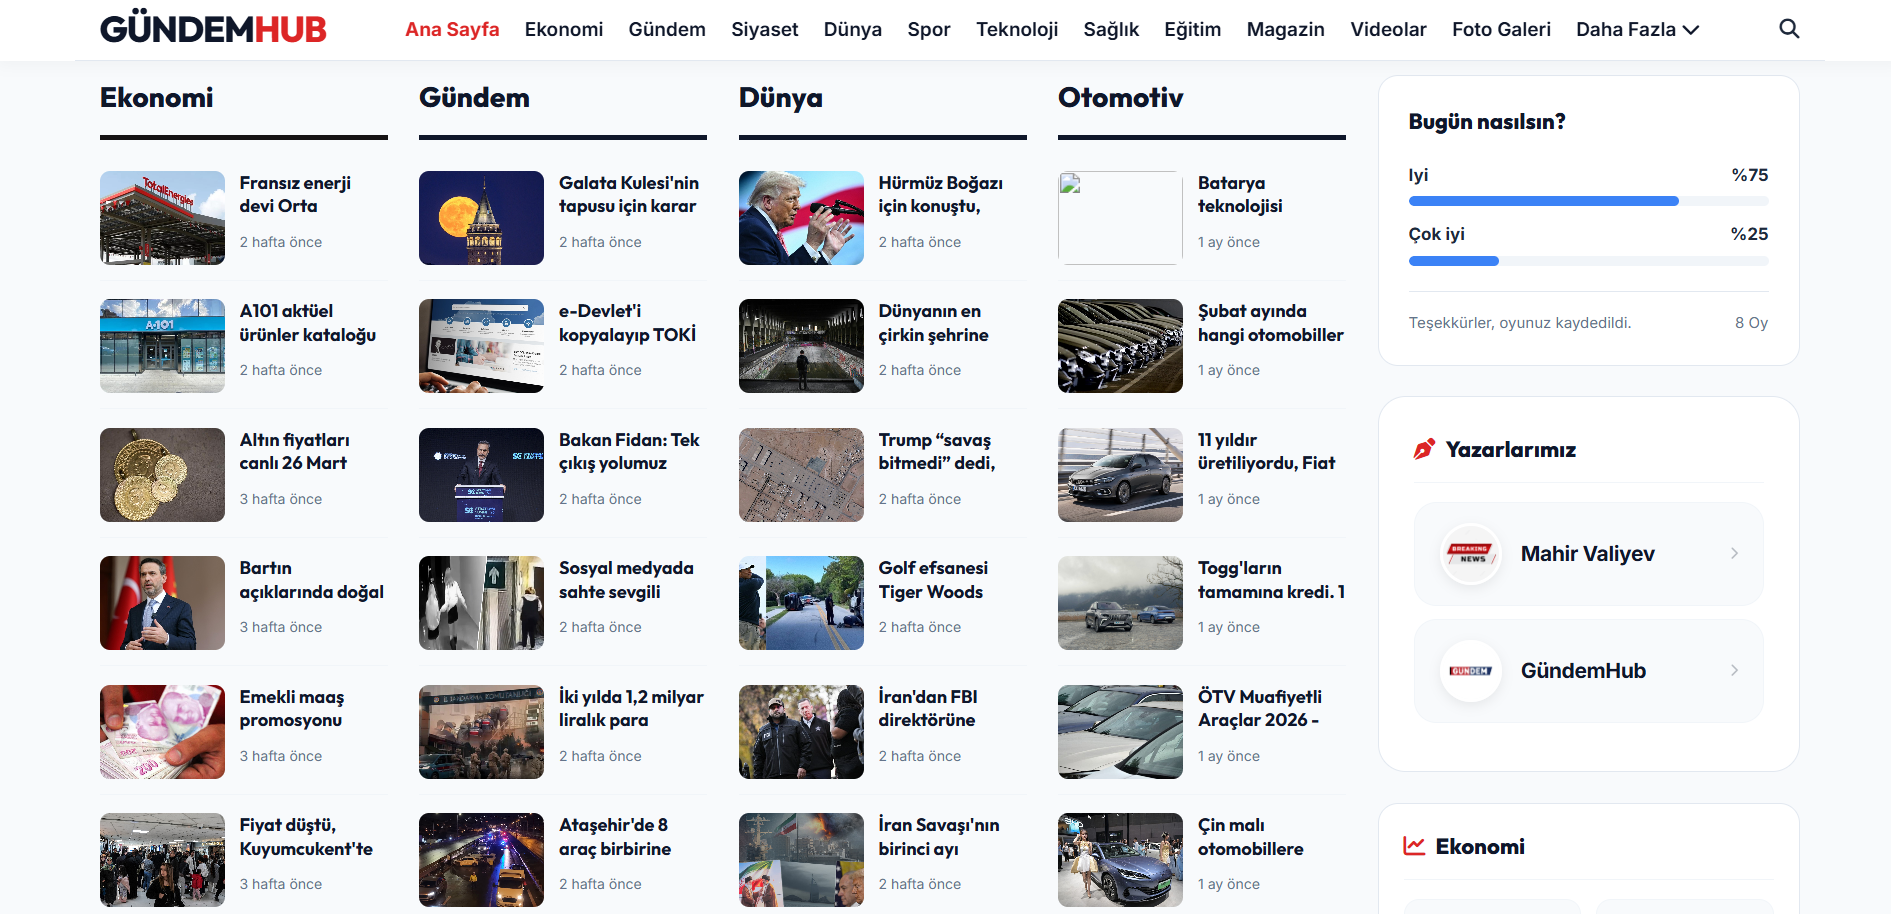Go to the Teknoloji menu item

[1016, 30]
